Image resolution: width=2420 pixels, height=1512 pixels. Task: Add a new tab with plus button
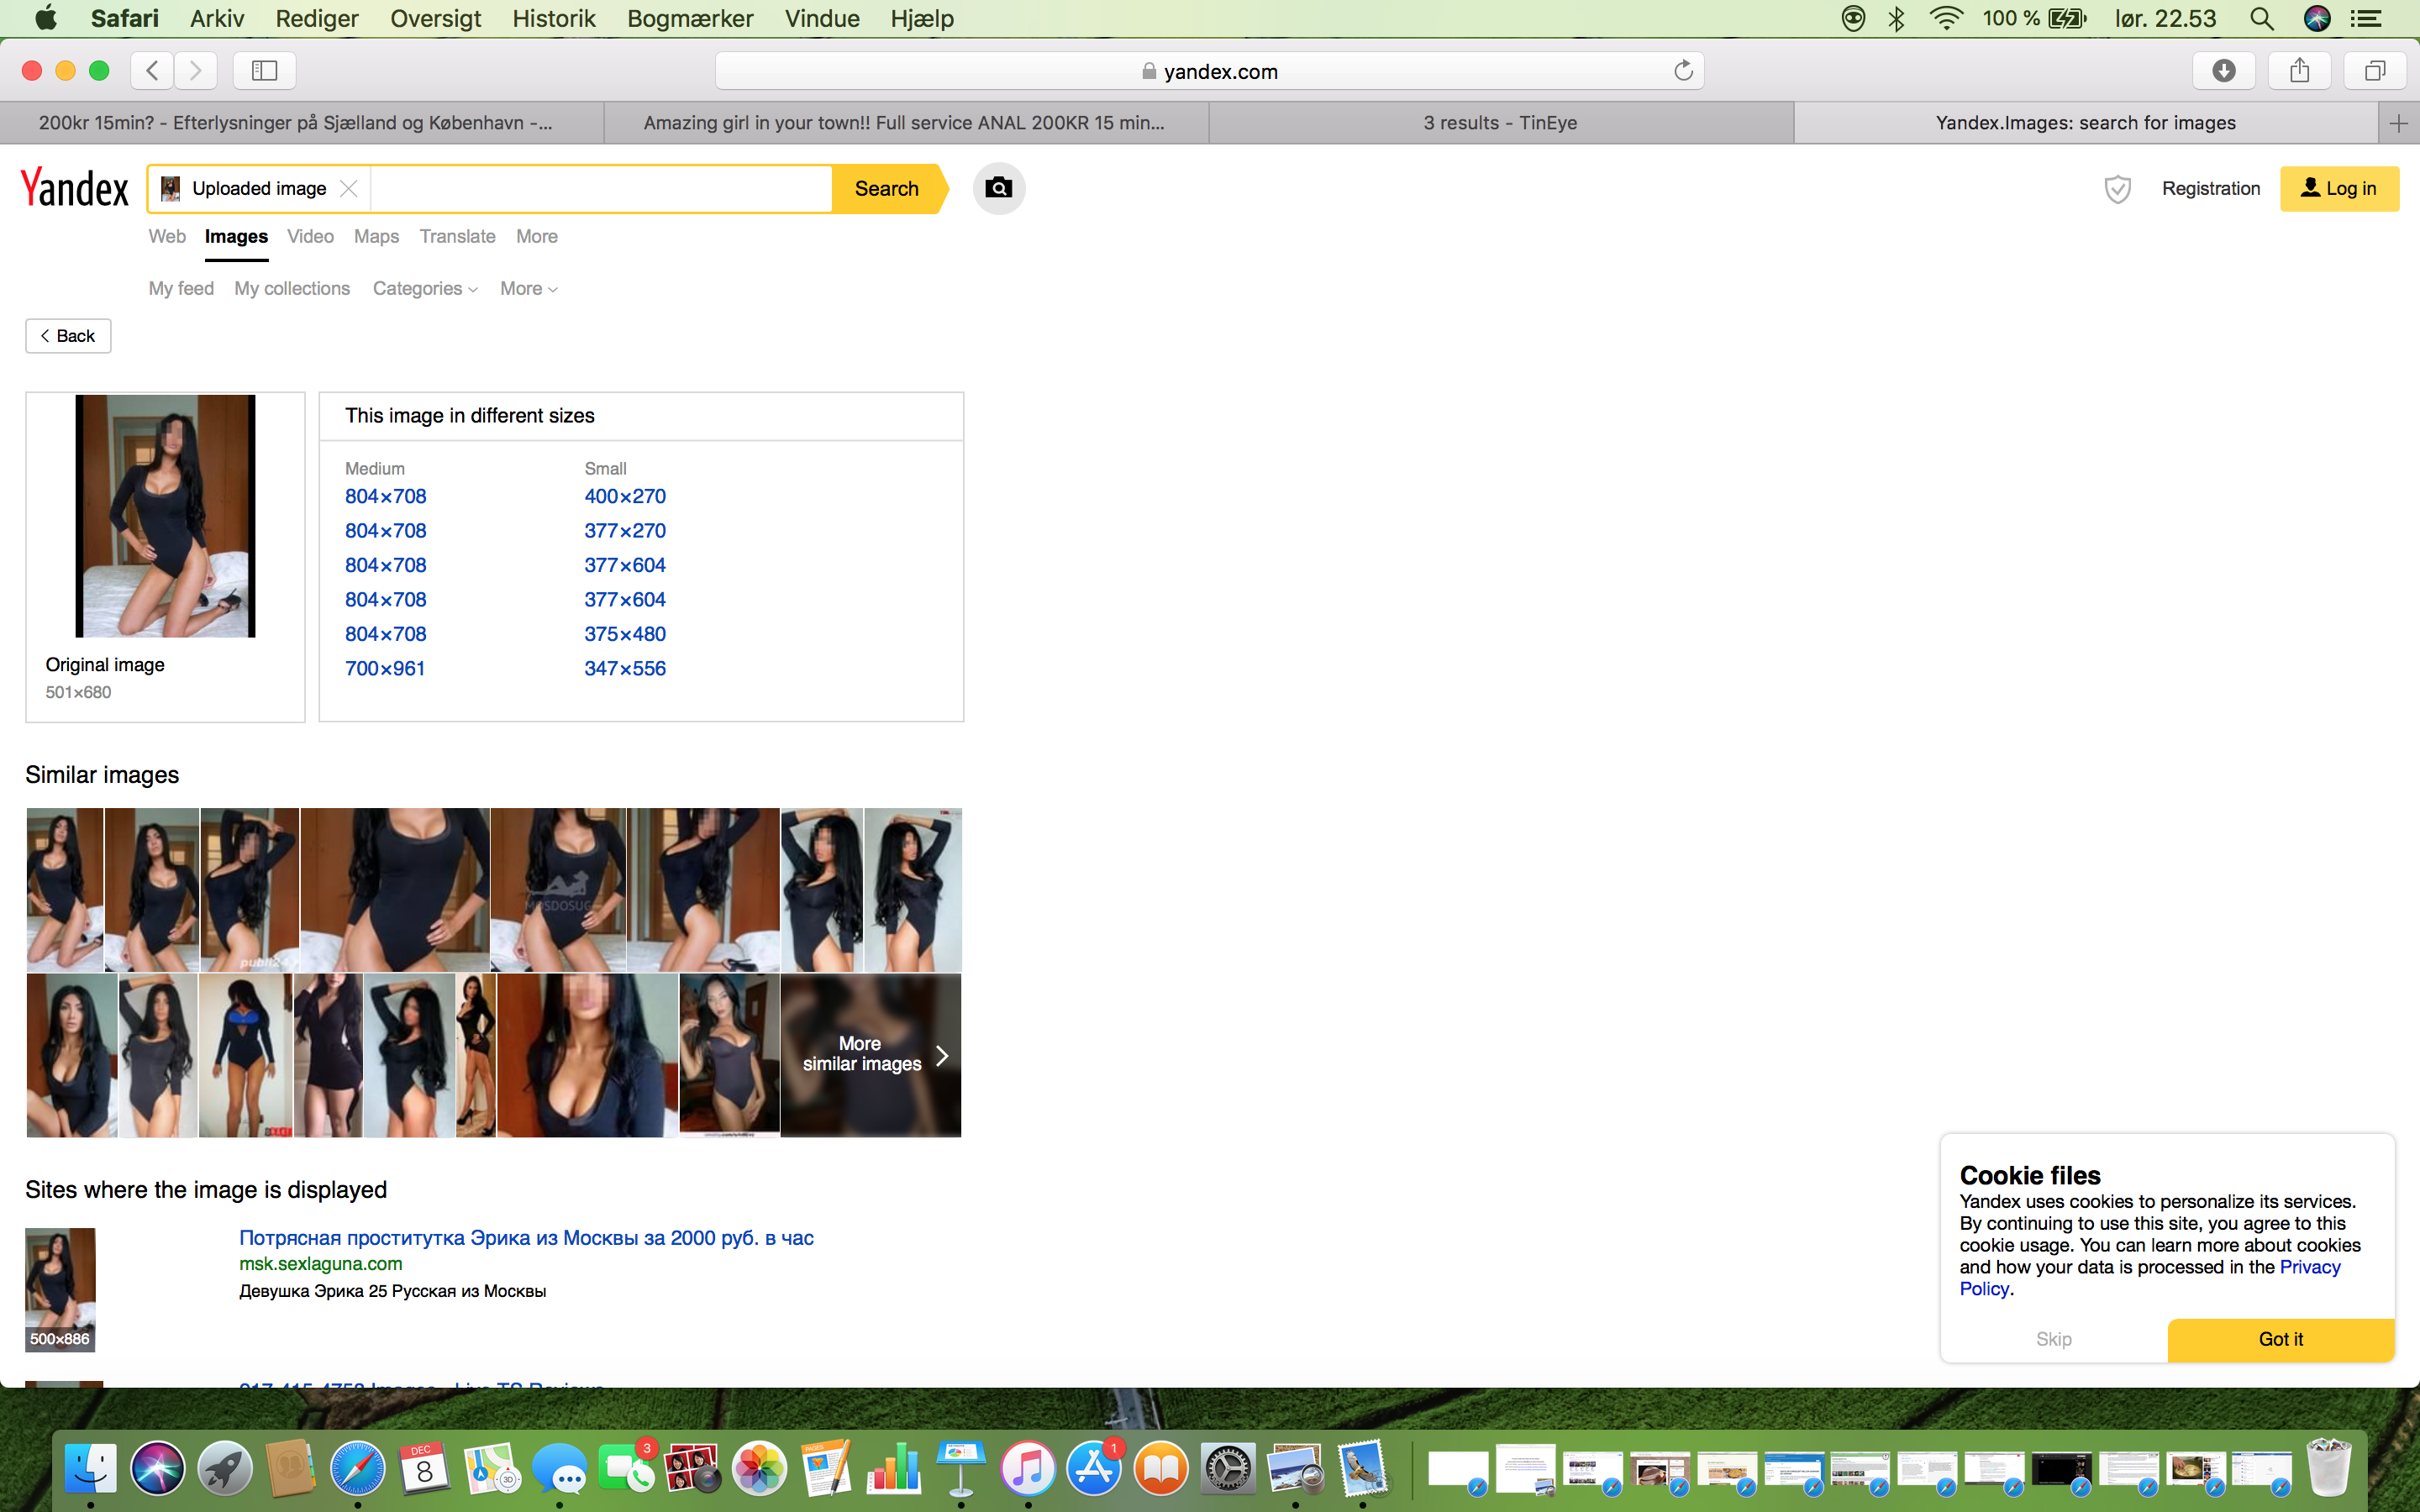2398,123
